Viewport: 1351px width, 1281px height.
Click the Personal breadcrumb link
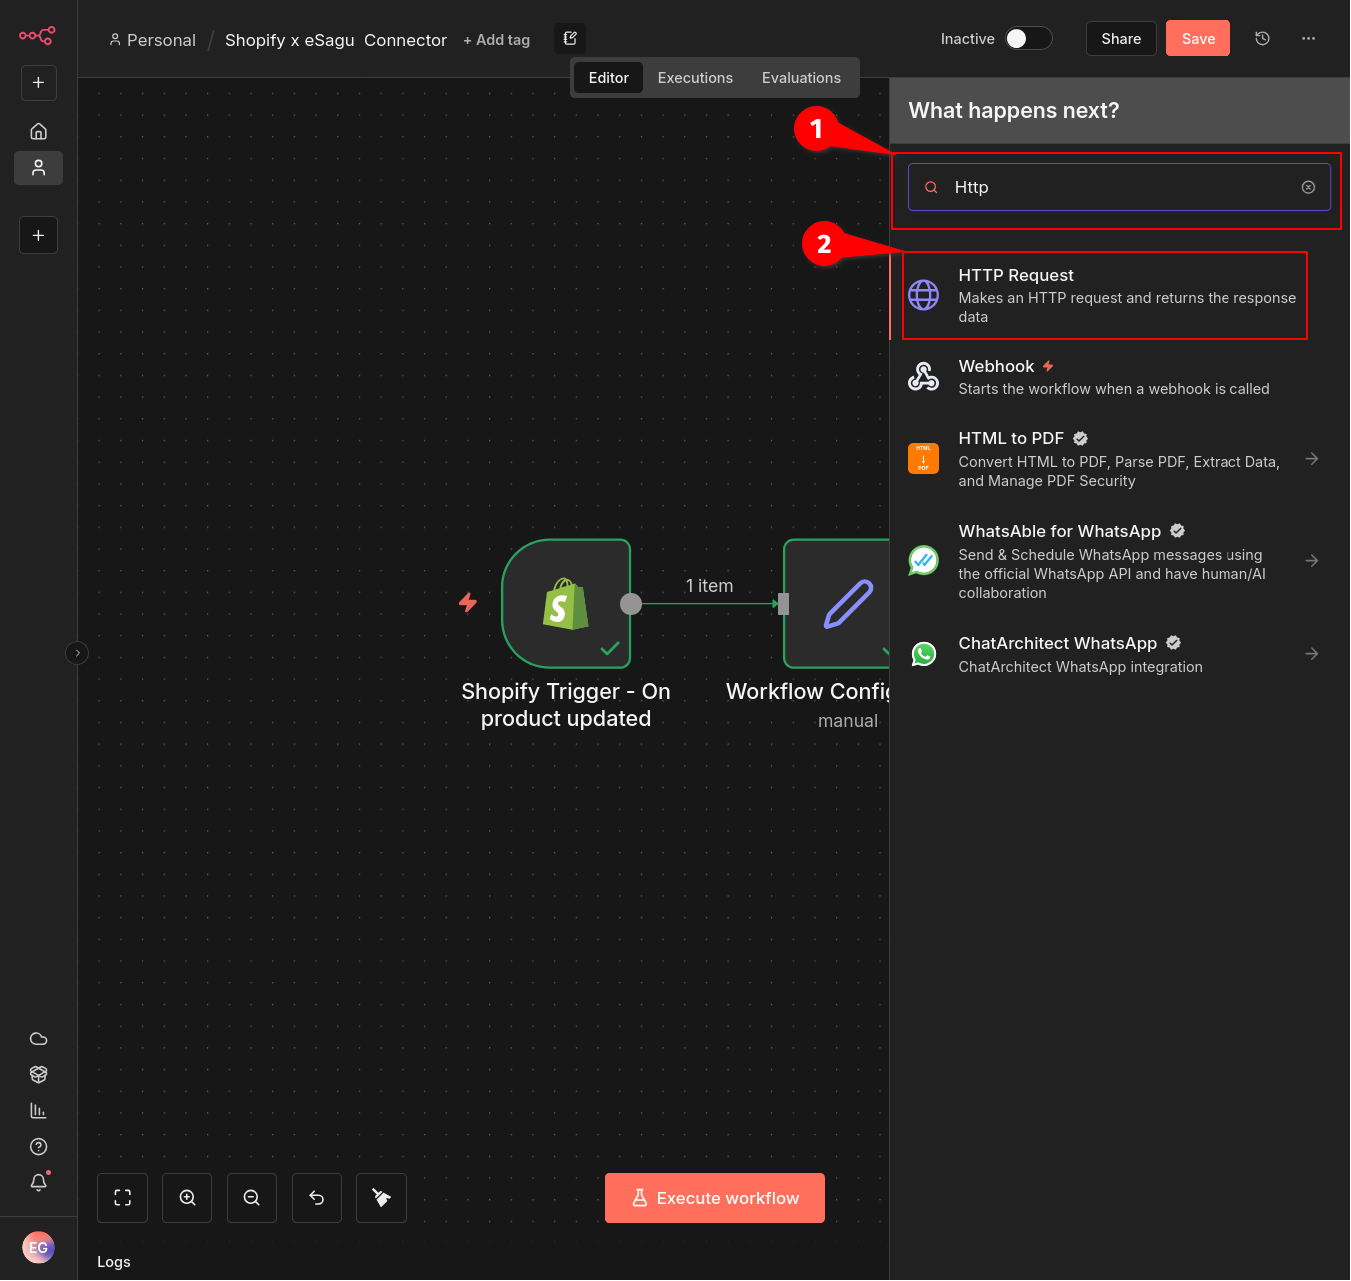coord(152,40)
